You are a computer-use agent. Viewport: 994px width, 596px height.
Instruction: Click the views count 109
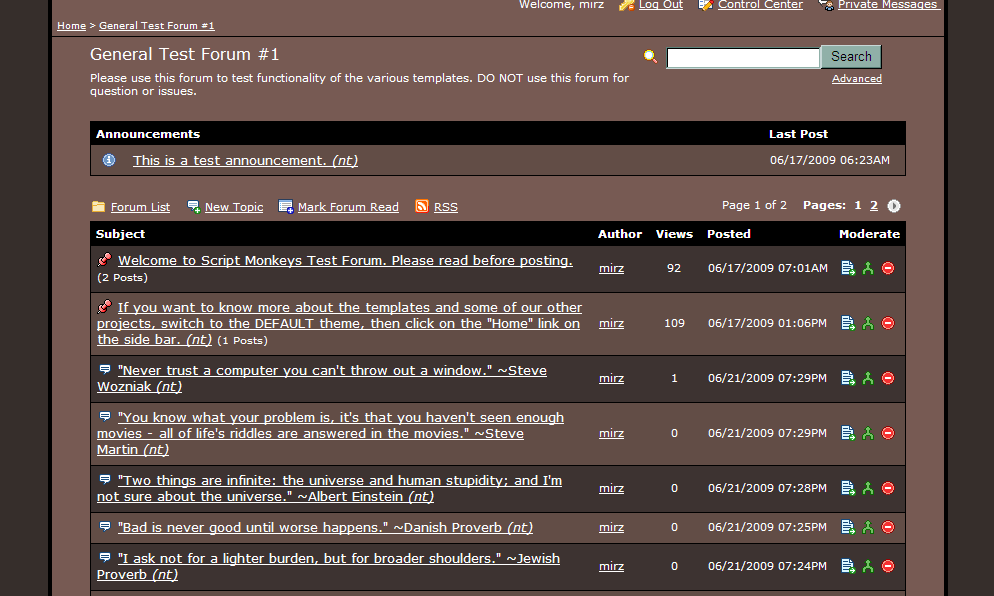click(674, 323)
